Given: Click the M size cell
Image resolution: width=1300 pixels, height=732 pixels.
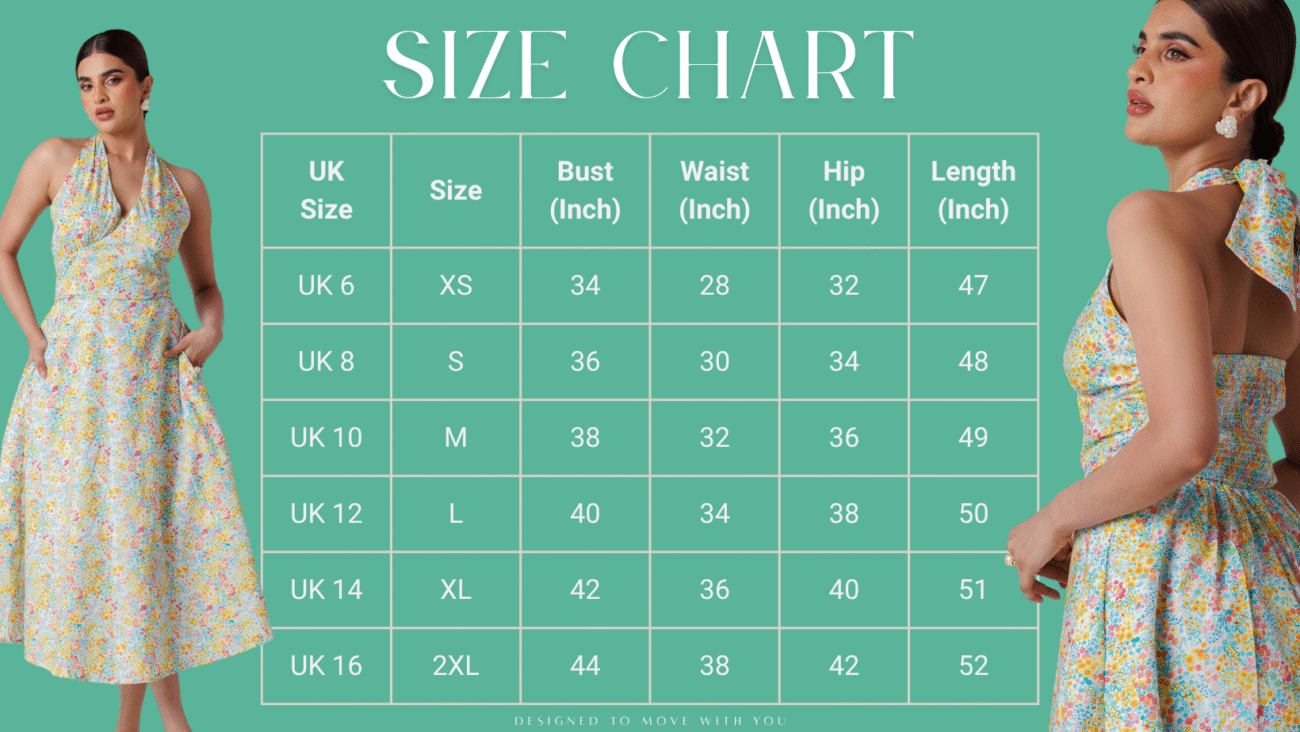Looking at the screenshot, I should tap(456, 437).
